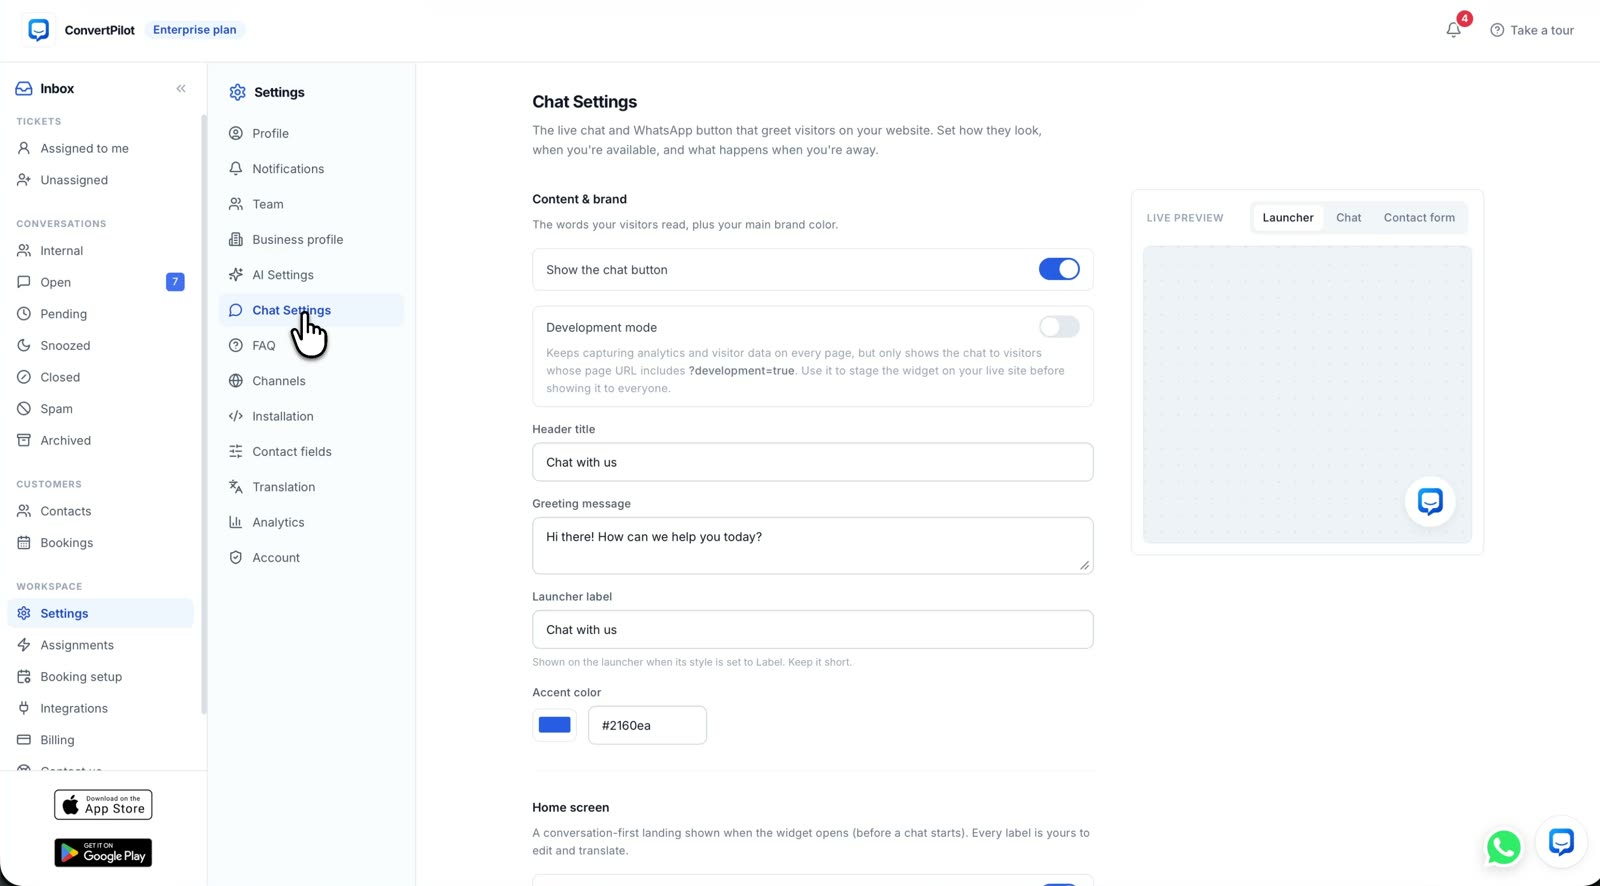Screen dimensions: 1600x886
Task: Click the Greeting message text area
Action: (x=812, y=546)
